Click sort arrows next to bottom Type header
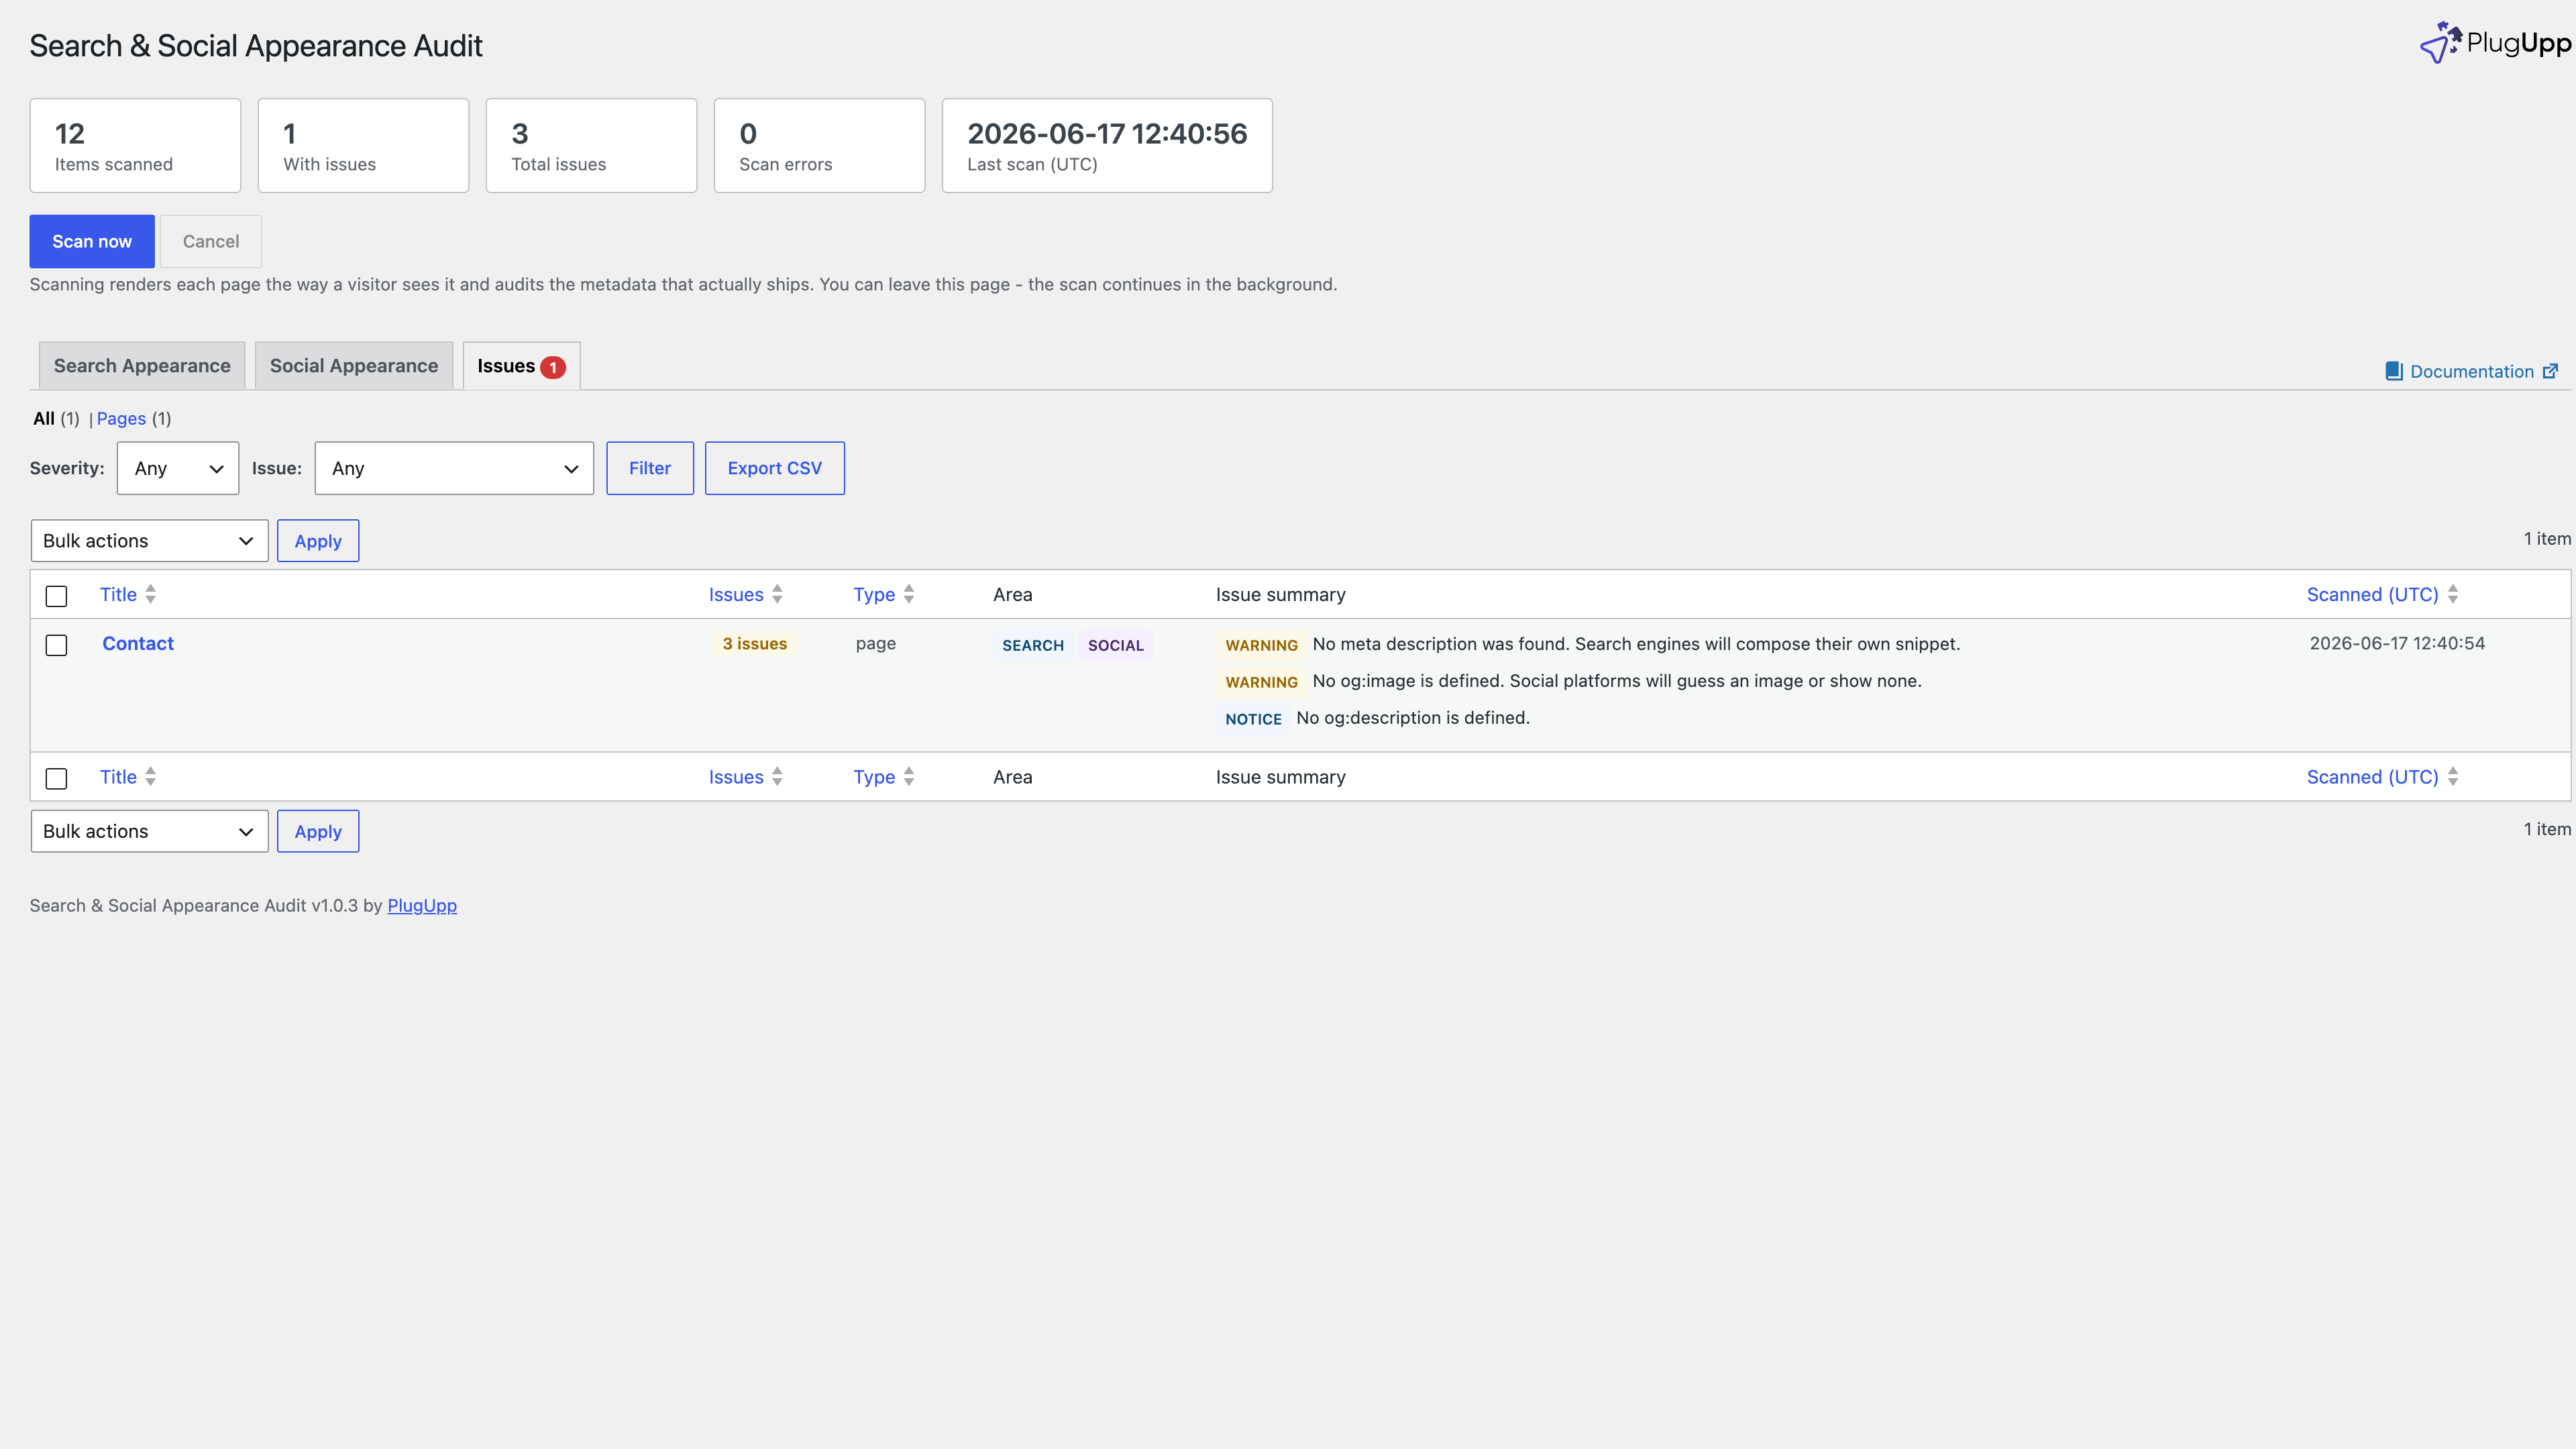This screenshot has height=1449, width=2576. tap(908, 776)
